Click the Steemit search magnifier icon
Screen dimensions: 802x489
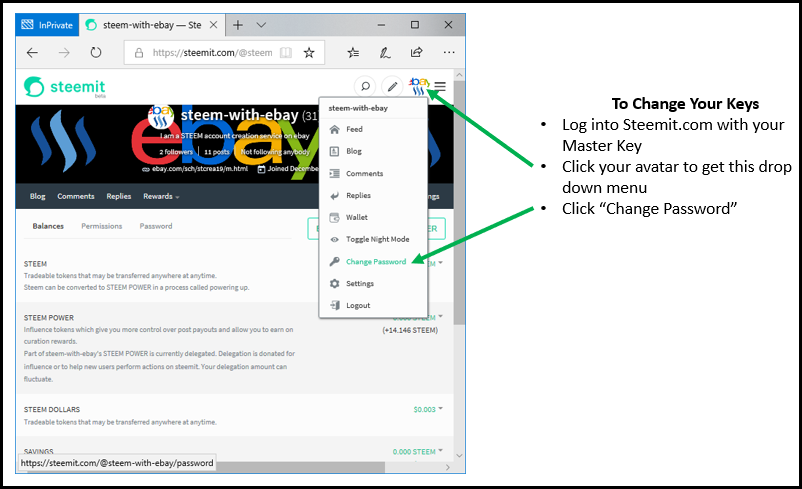tap(365, 86)
